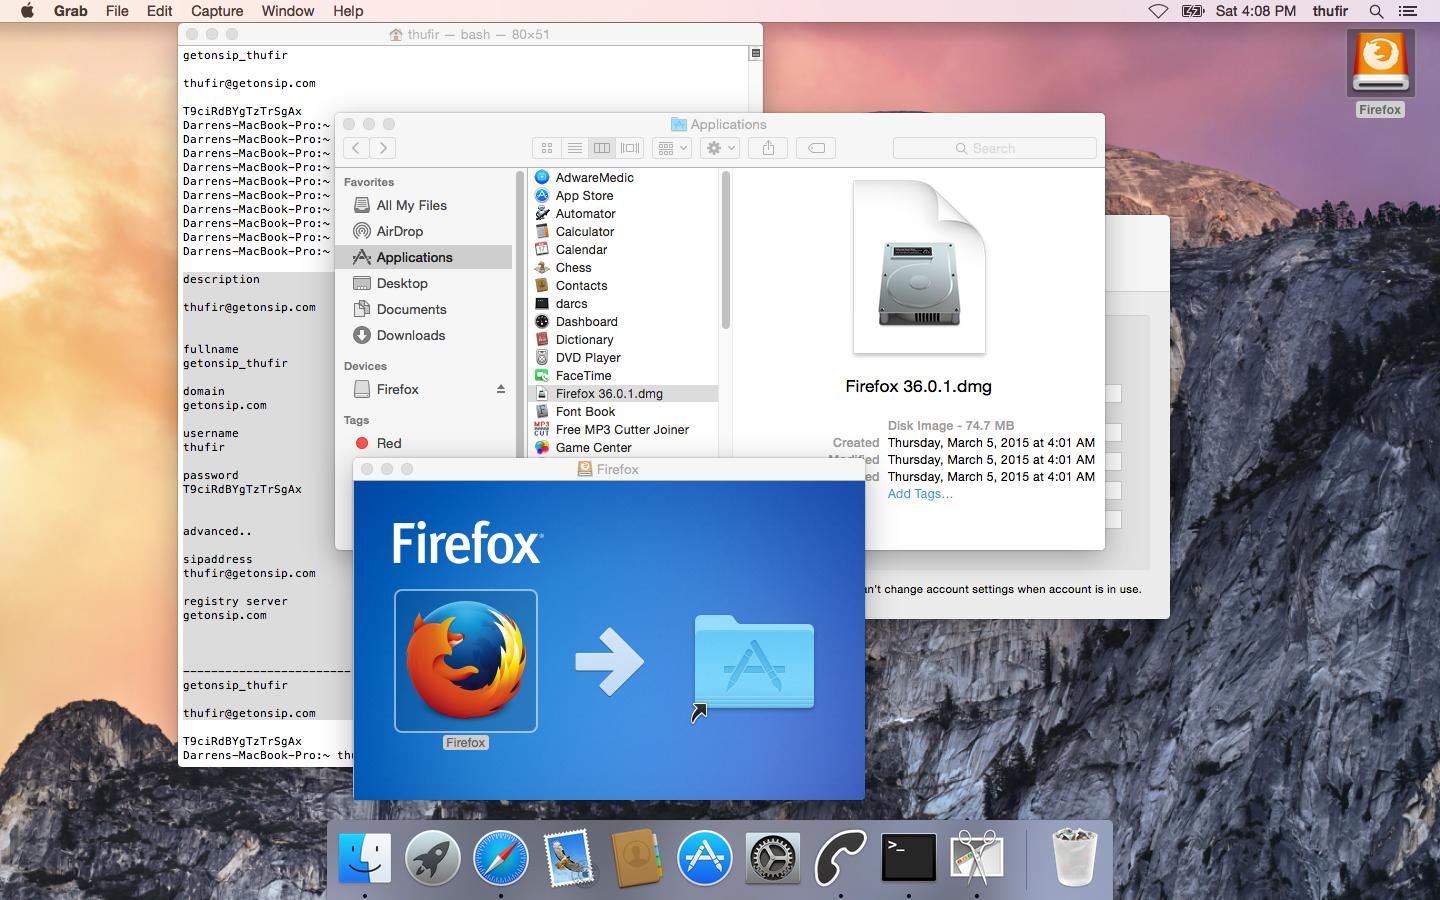Select Calculator in Applications list

pos(585,231)
